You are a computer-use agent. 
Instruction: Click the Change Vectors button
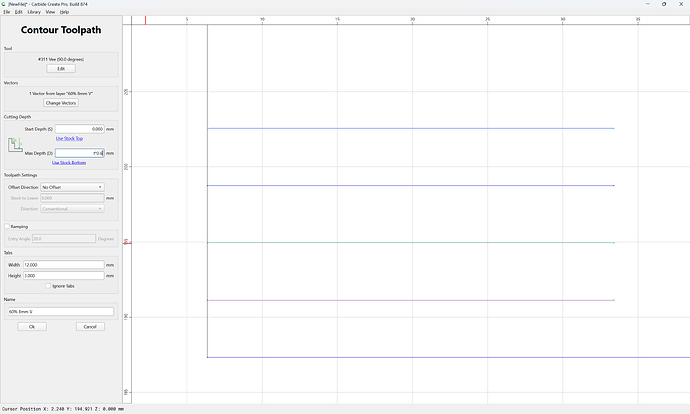(61, 103)
